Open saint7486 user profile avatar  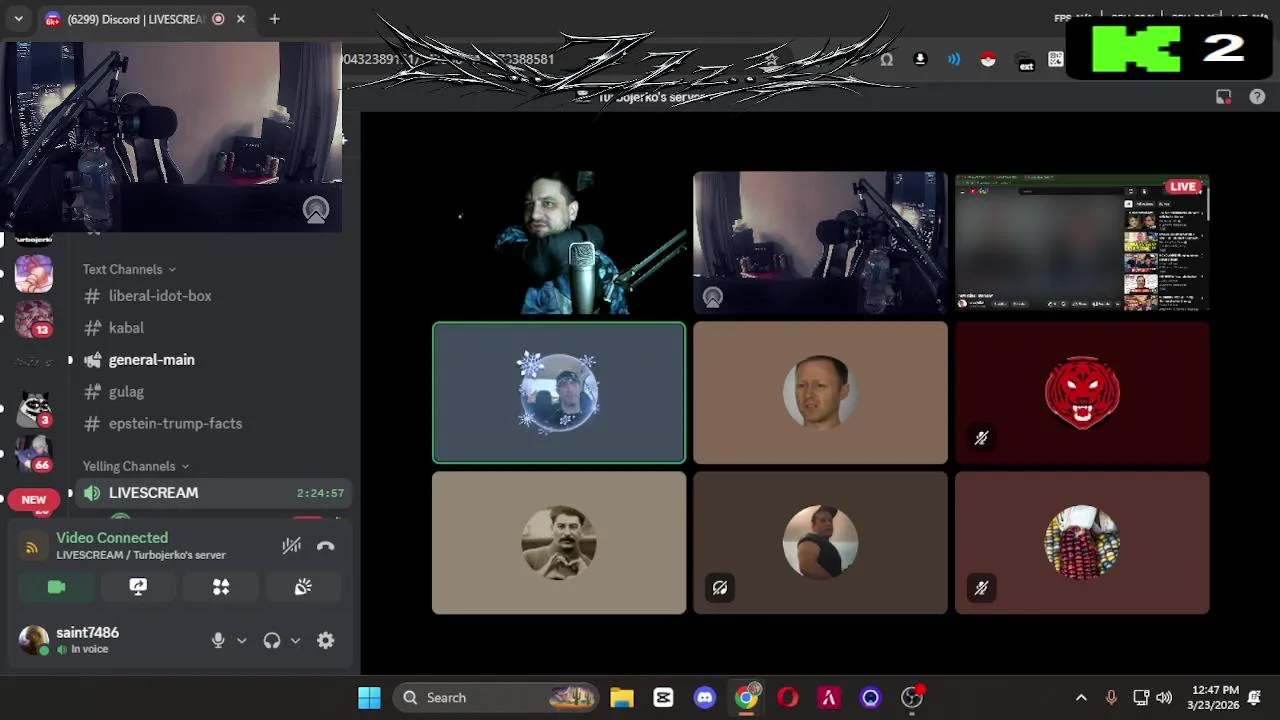[x=33, y=640]
